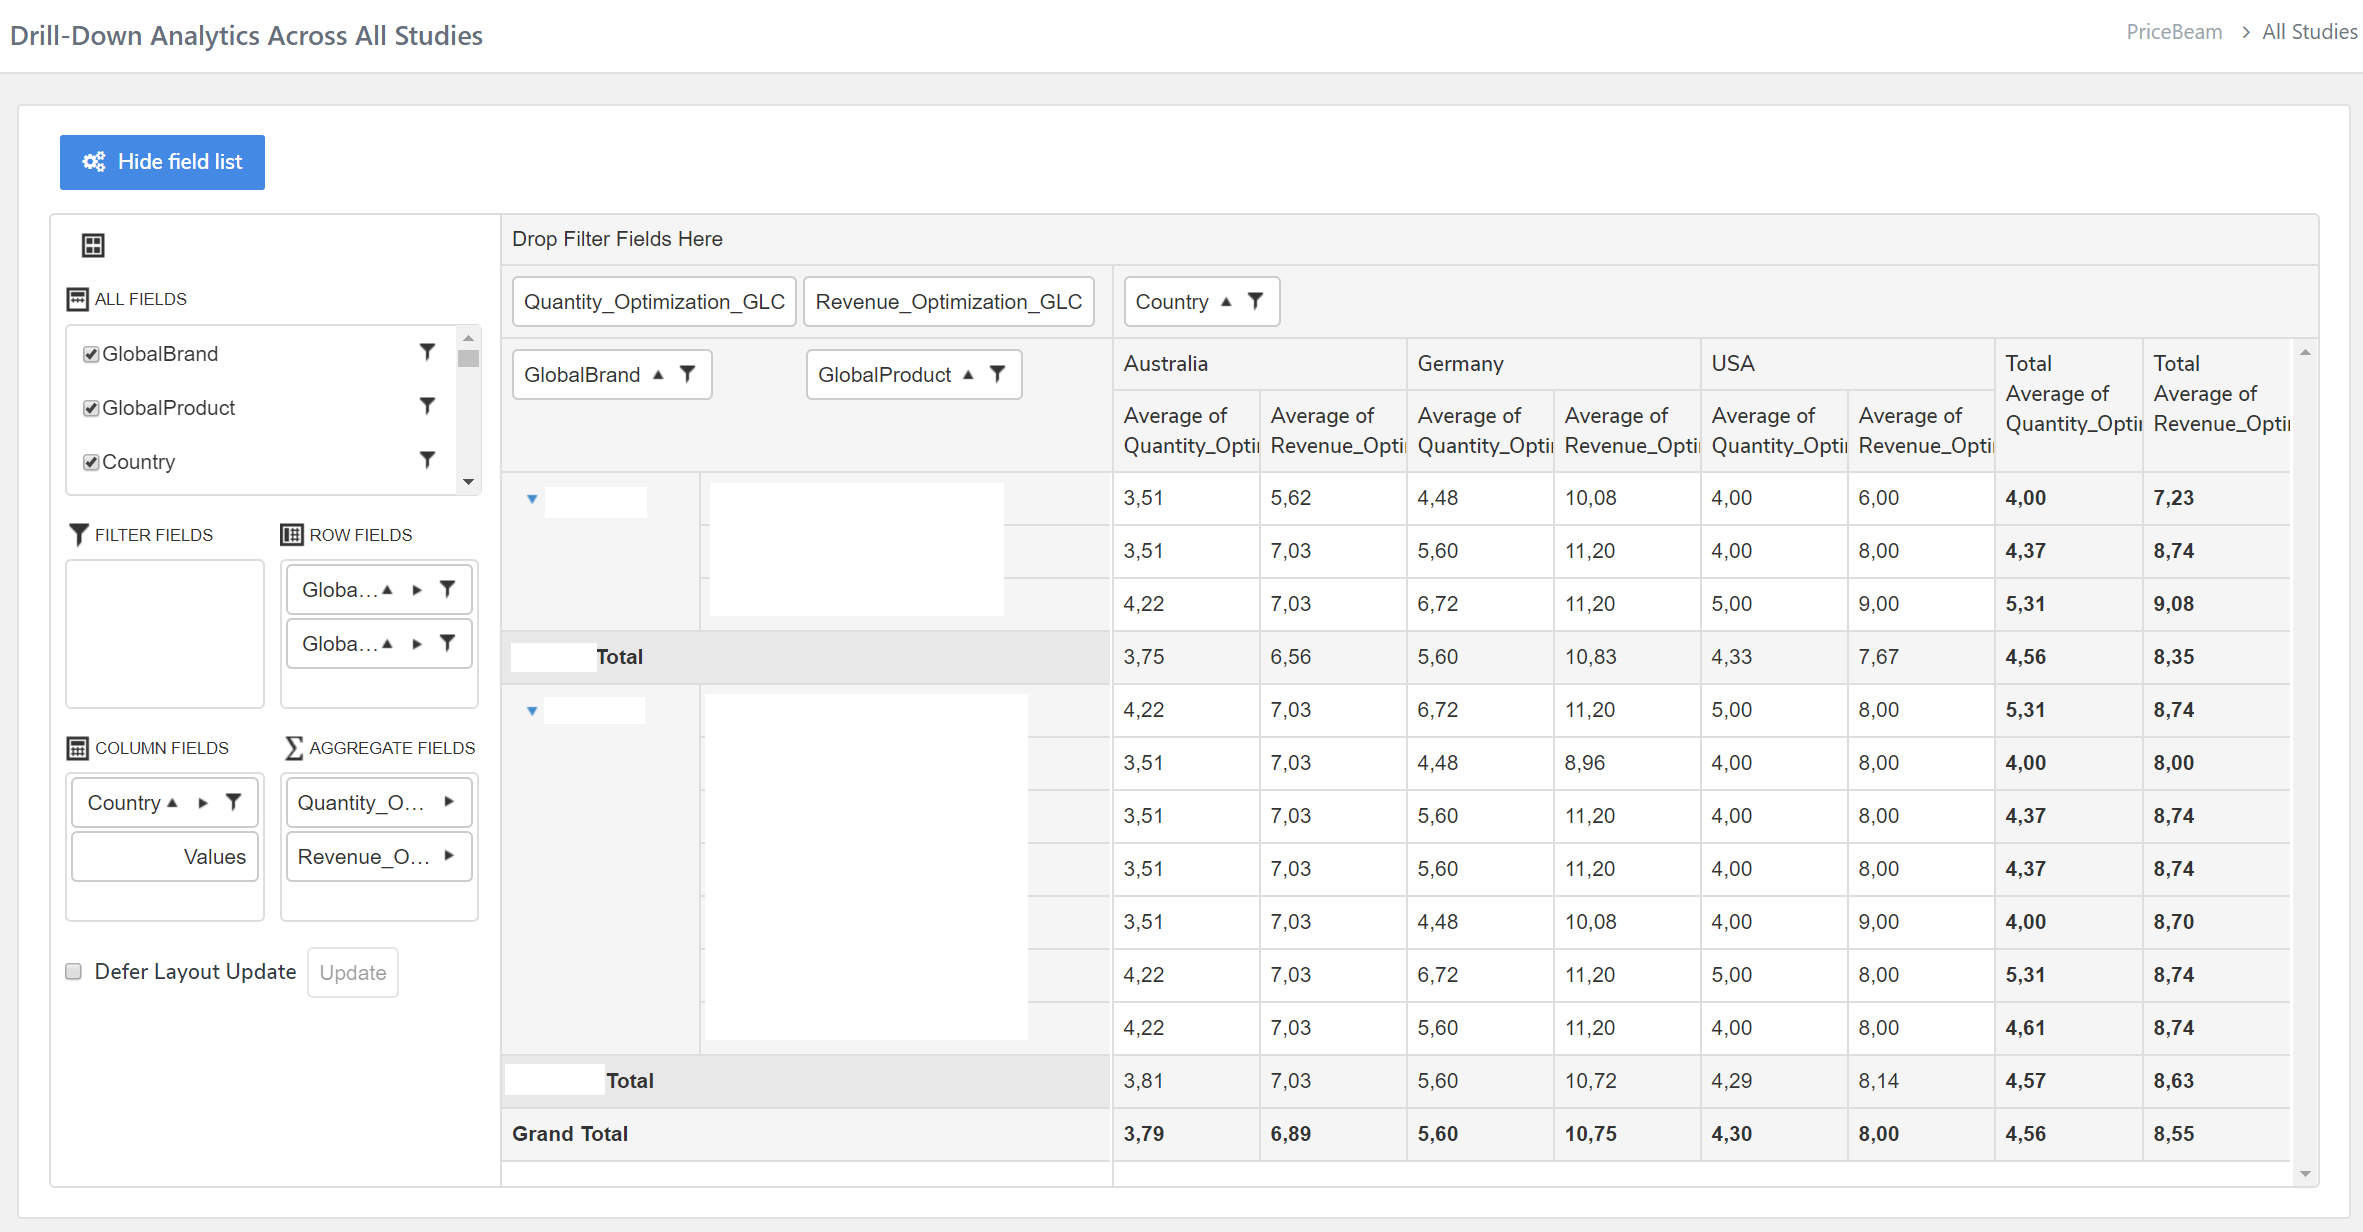Screen dimensions: 2363x1232
Task: Click the Germany column header
Action: pyautogui.click(x=1553, y=364)
